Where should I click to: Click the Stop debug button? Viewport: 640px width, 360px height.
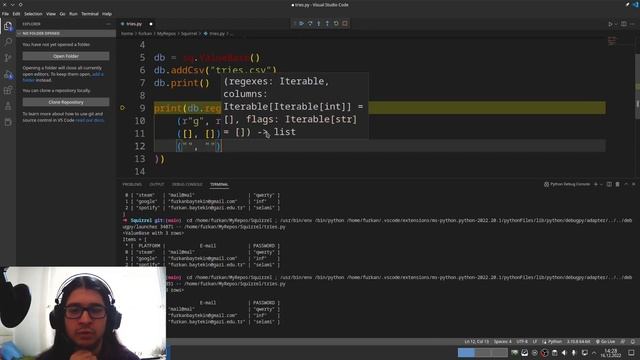(345, 24)
